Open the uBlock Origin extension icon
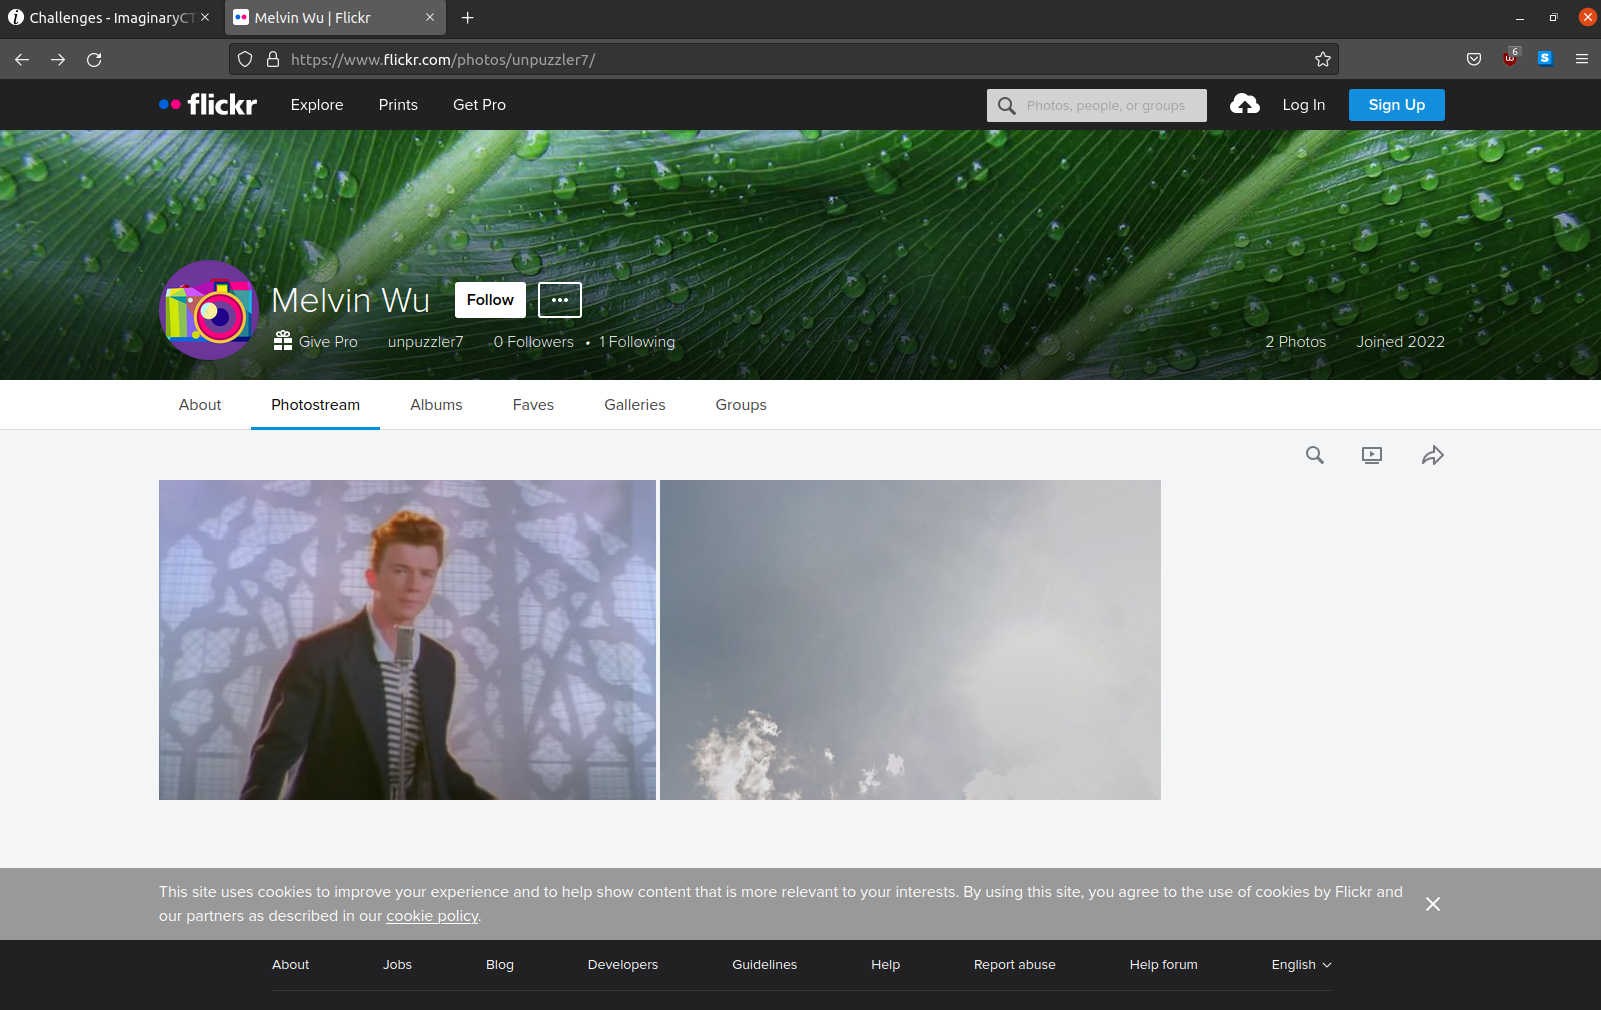This screenshot has width=1601, height=1010. [x=1510, y=58]
